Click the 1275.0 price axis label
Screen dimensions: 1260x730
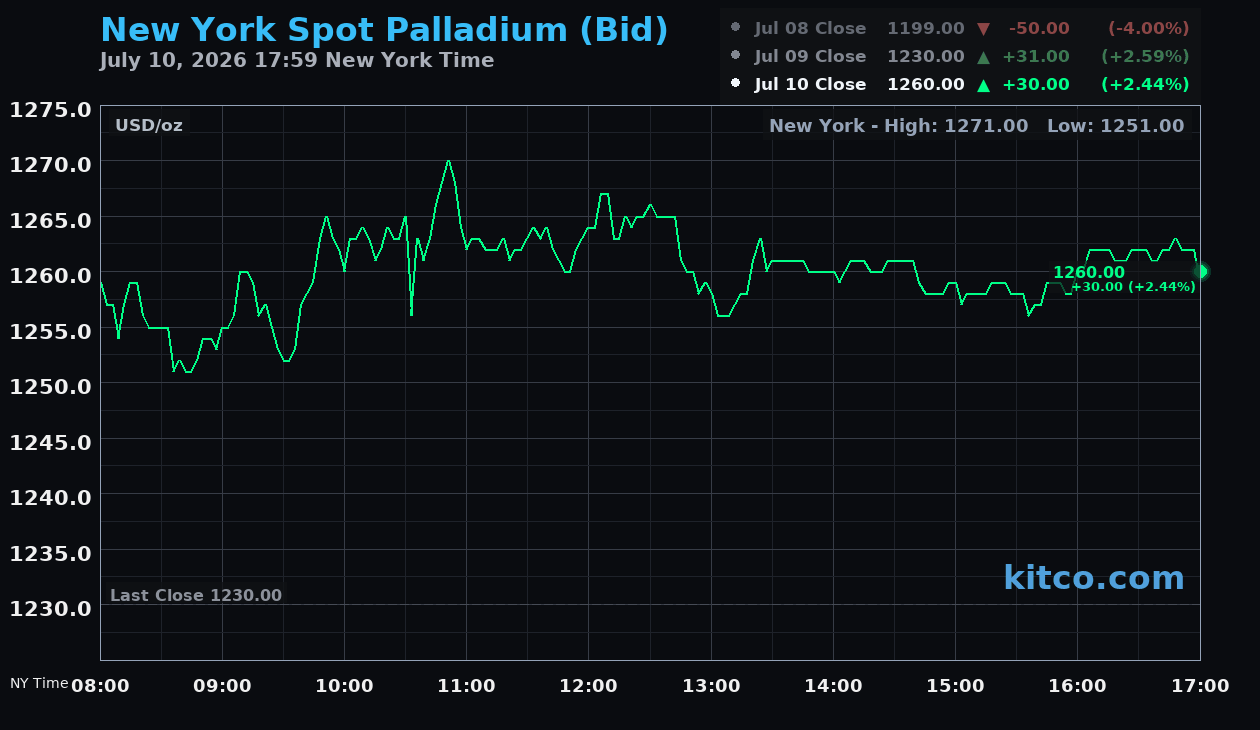(x=51, y=109)
